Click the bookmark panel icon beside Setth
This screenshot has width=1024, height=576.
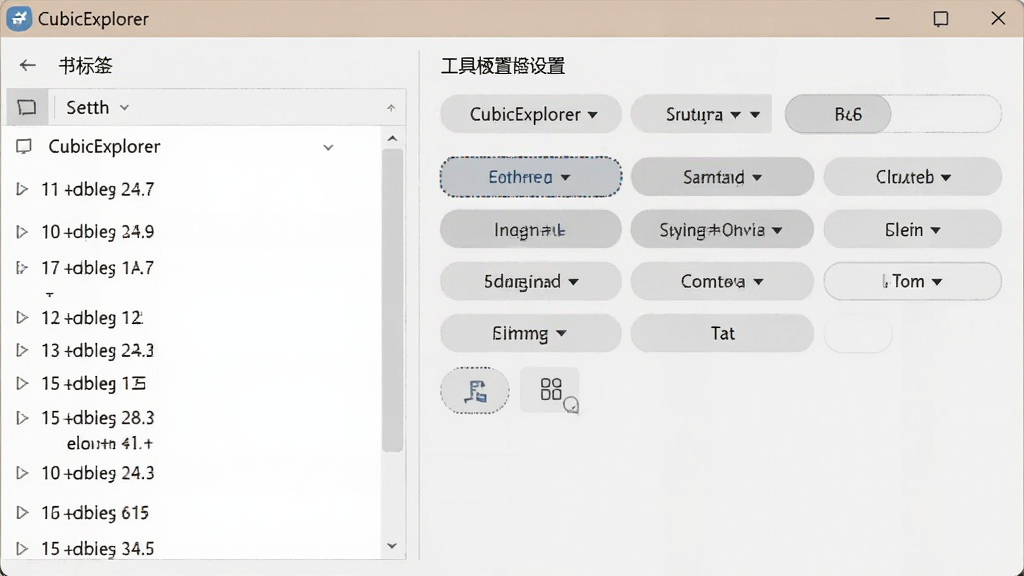coord(27,107)
